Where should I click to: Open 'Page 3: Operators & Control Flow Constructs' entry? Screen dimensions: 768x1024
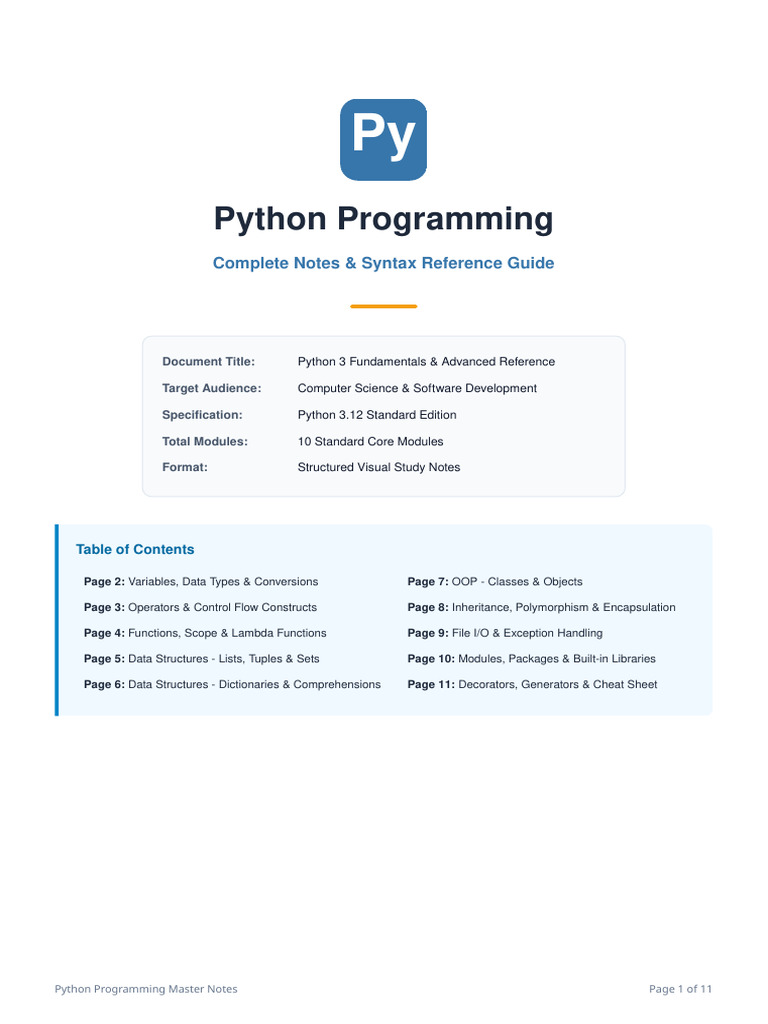(x=200, y=607)
